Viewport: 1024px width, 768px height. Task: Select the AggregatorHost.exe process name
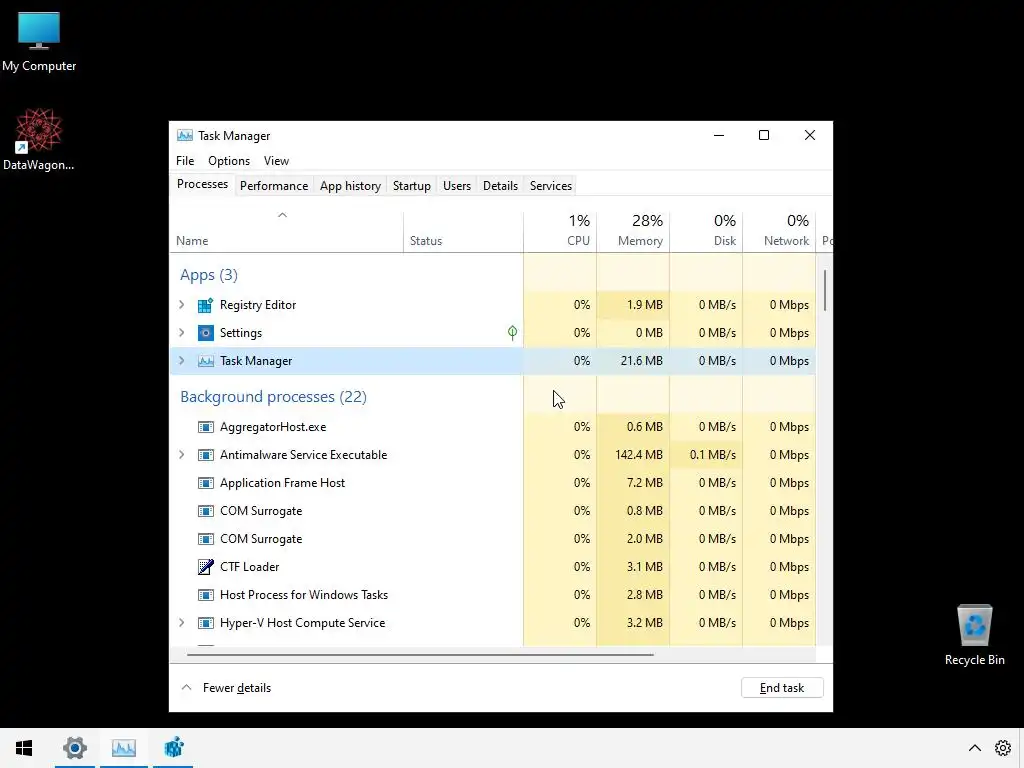click(273, 427)
